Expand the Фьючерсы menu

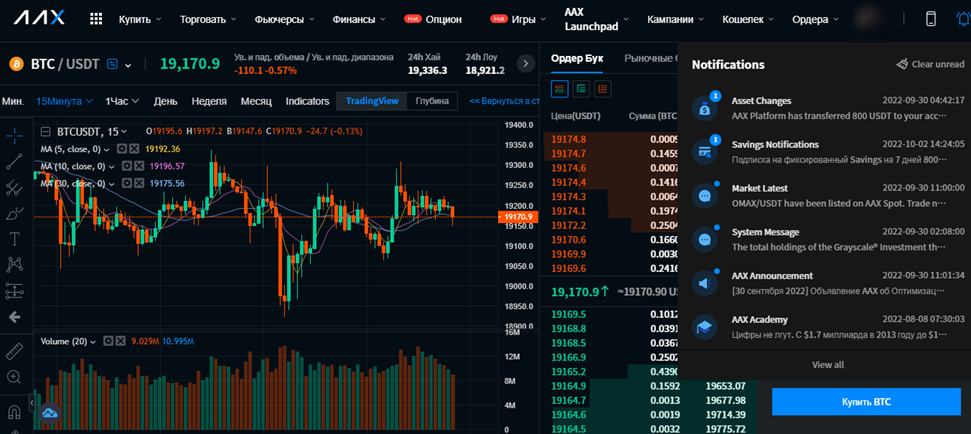(284, 19)
